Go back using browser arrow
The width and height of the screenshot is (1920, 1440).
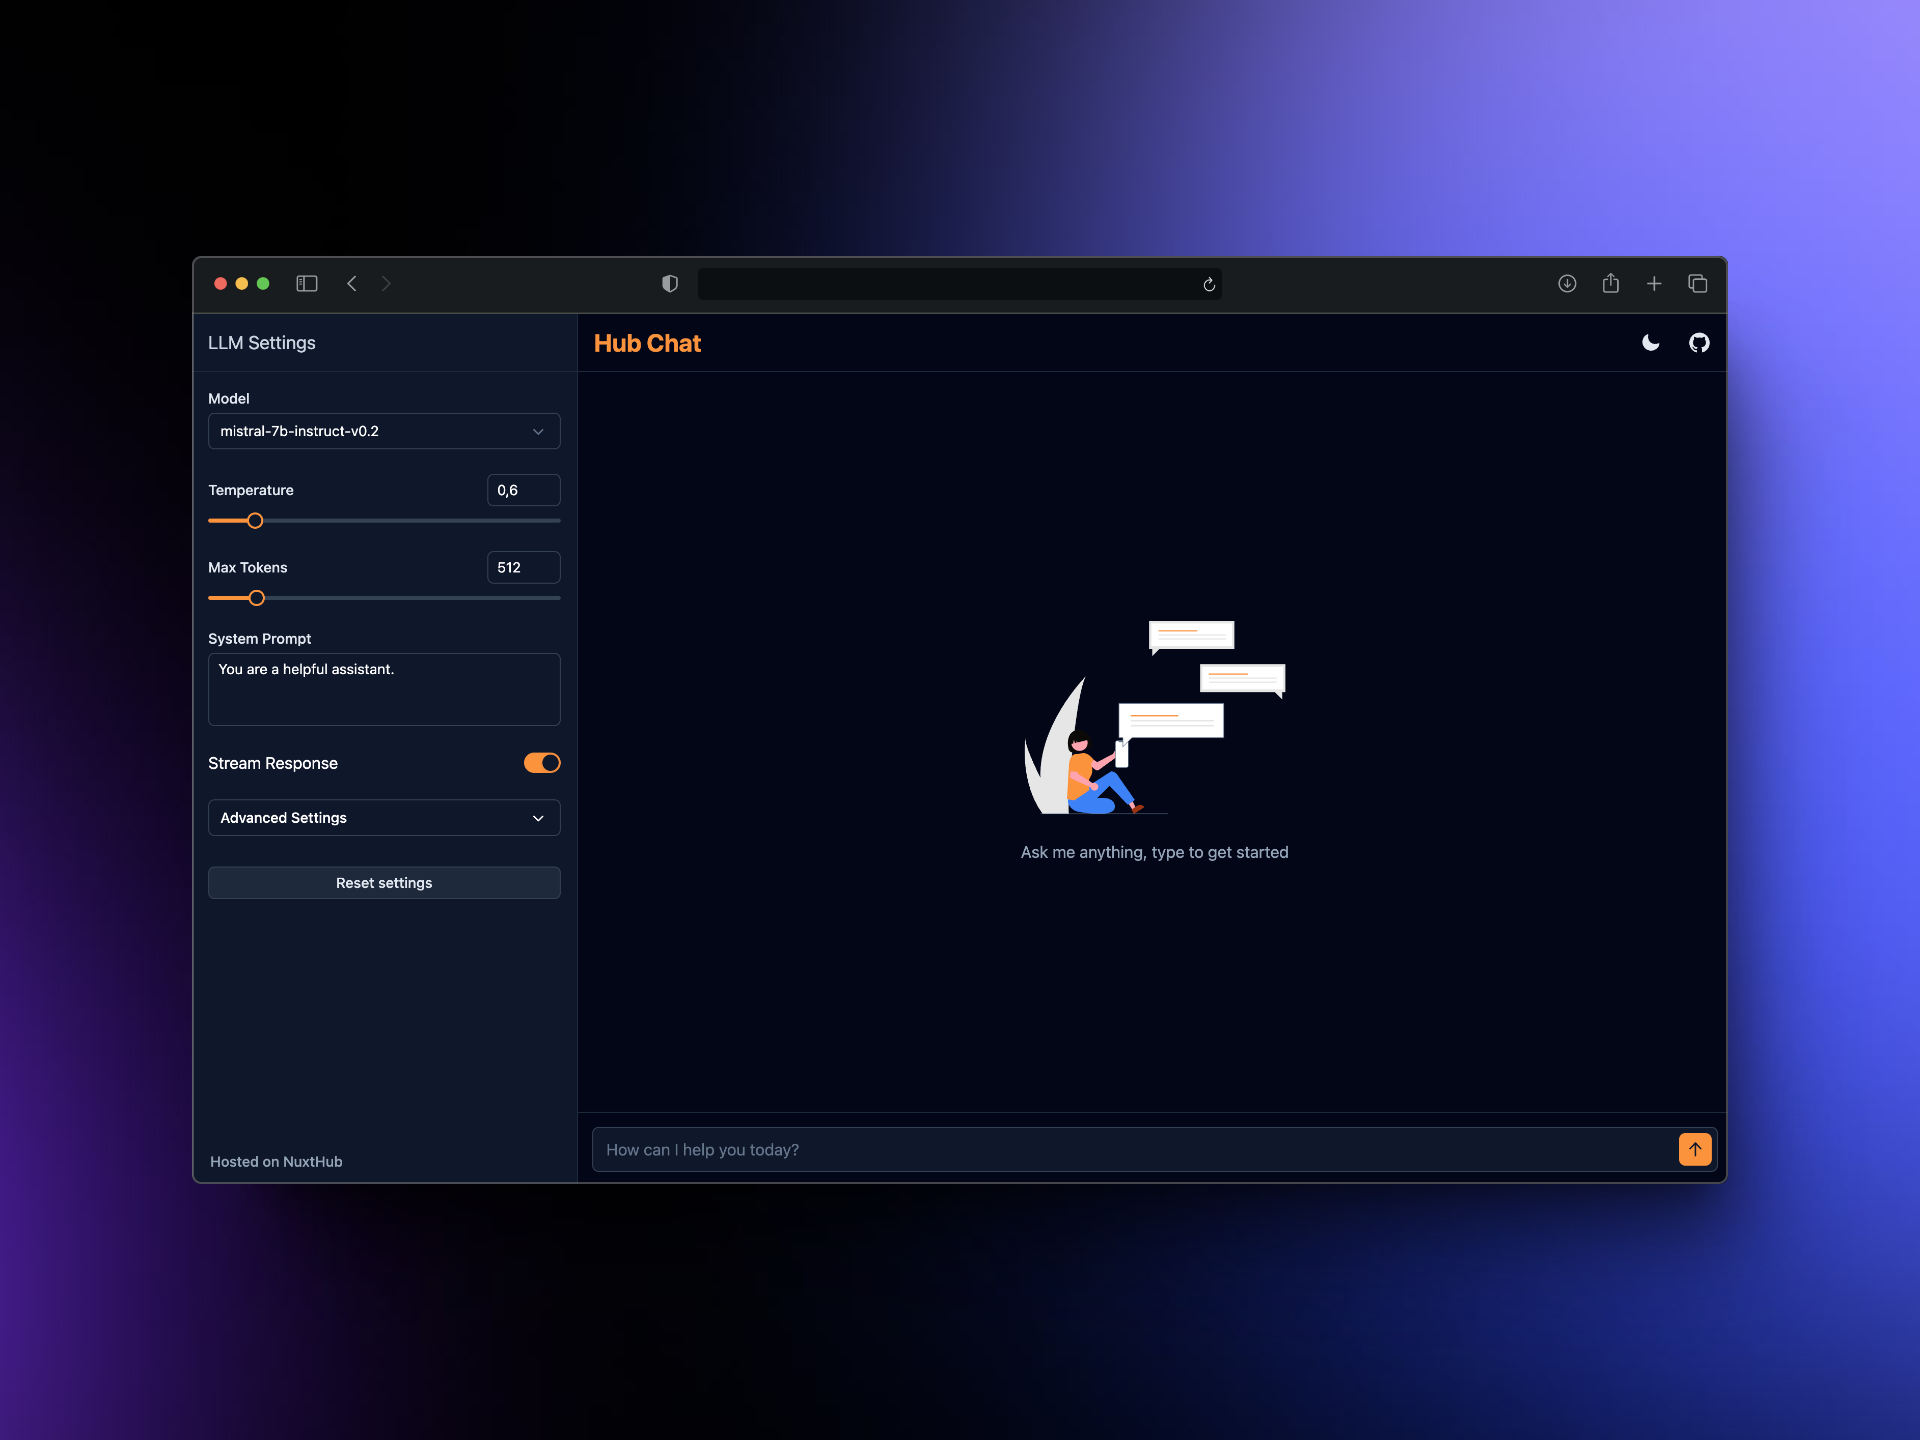352,284
